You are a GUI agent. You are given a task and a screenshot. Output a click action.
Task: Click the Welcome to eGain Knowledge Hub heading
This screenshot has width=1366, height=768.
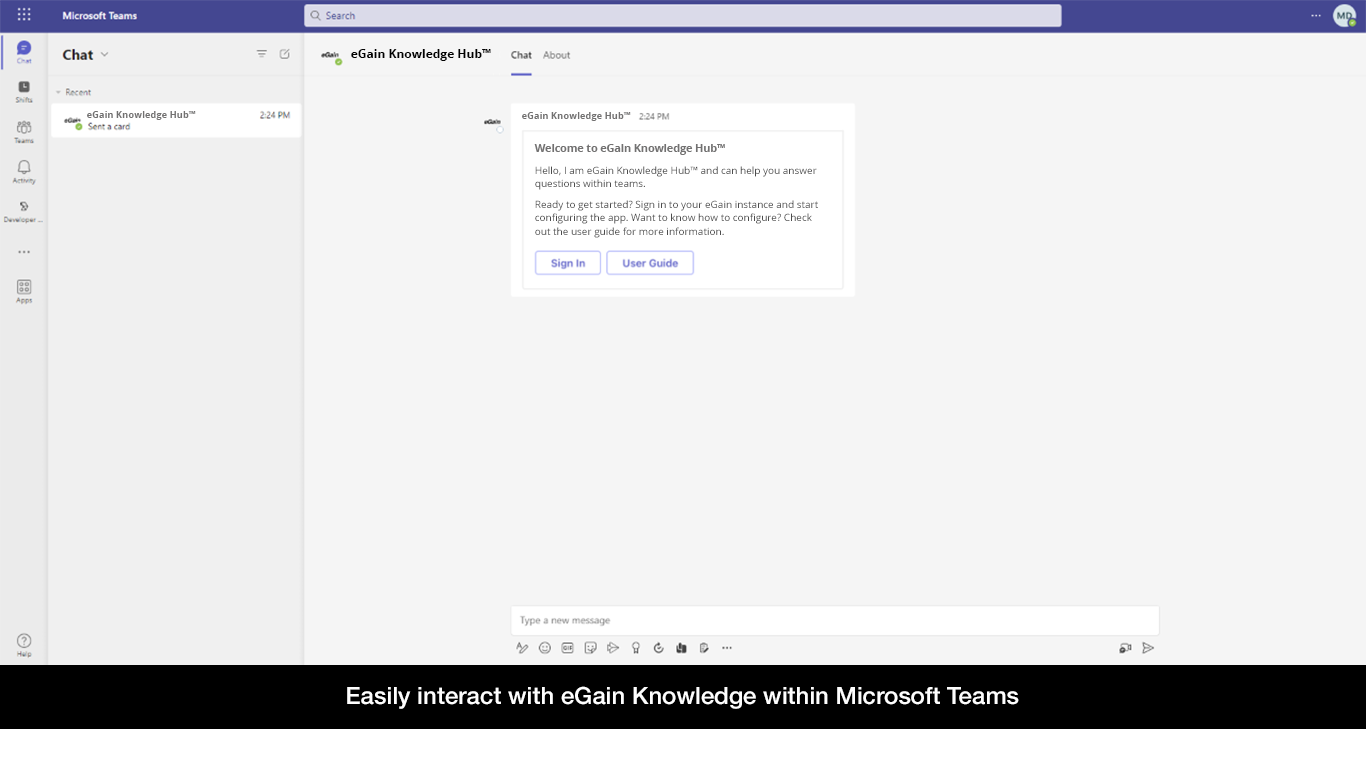pyautogui.click(x=630, y=148)
